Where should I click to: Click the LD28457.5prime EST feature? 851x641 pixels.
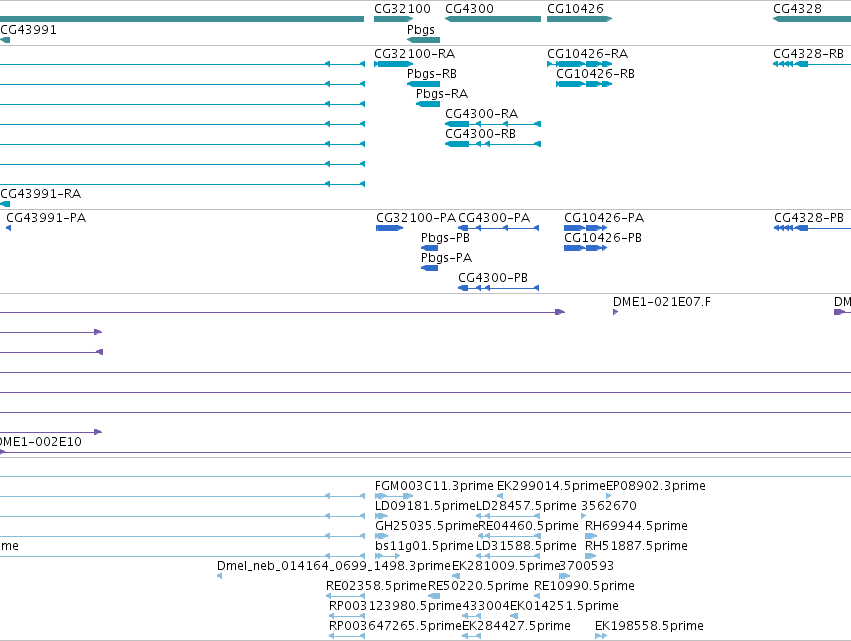click(x=509, y=516)
